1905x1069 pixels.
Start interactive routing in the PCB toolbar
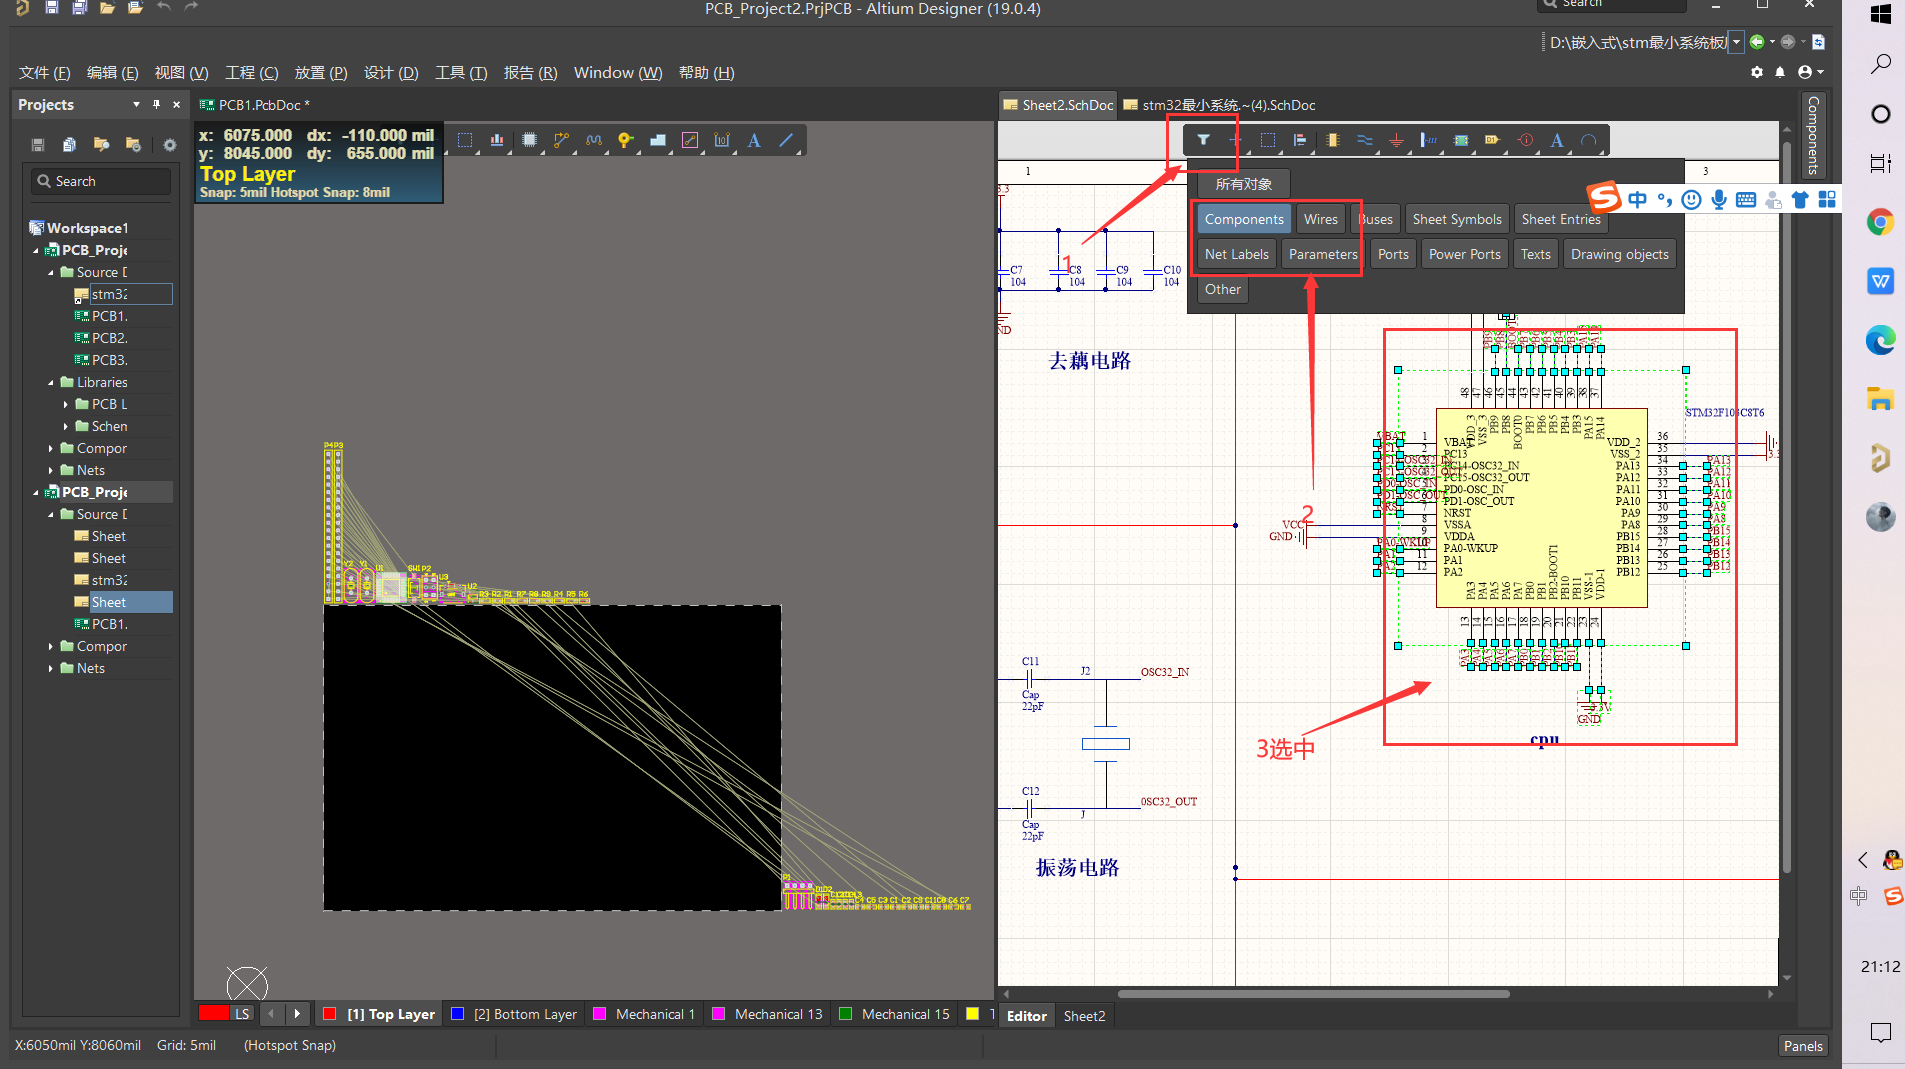561,140
